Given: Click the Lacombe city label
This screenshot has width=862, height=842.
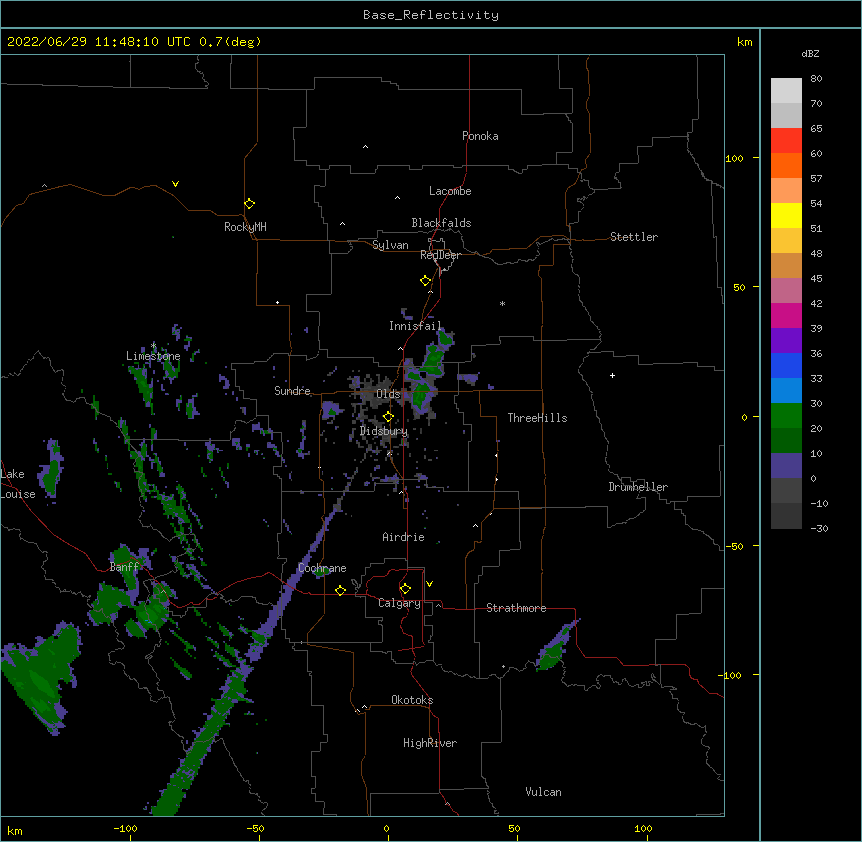Looking at the screenshot, I should click(x=450, y=191).
